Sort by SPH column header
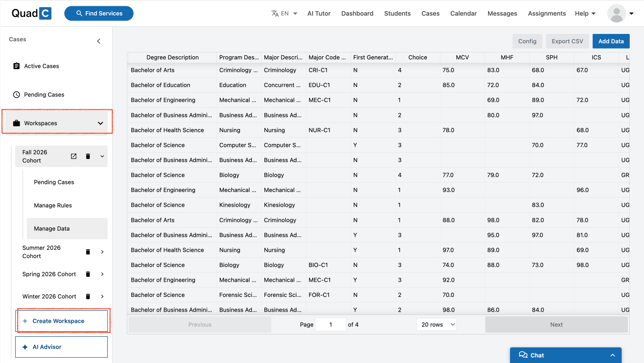This screenshot has height=363, width=644. (x=552, y=57)
